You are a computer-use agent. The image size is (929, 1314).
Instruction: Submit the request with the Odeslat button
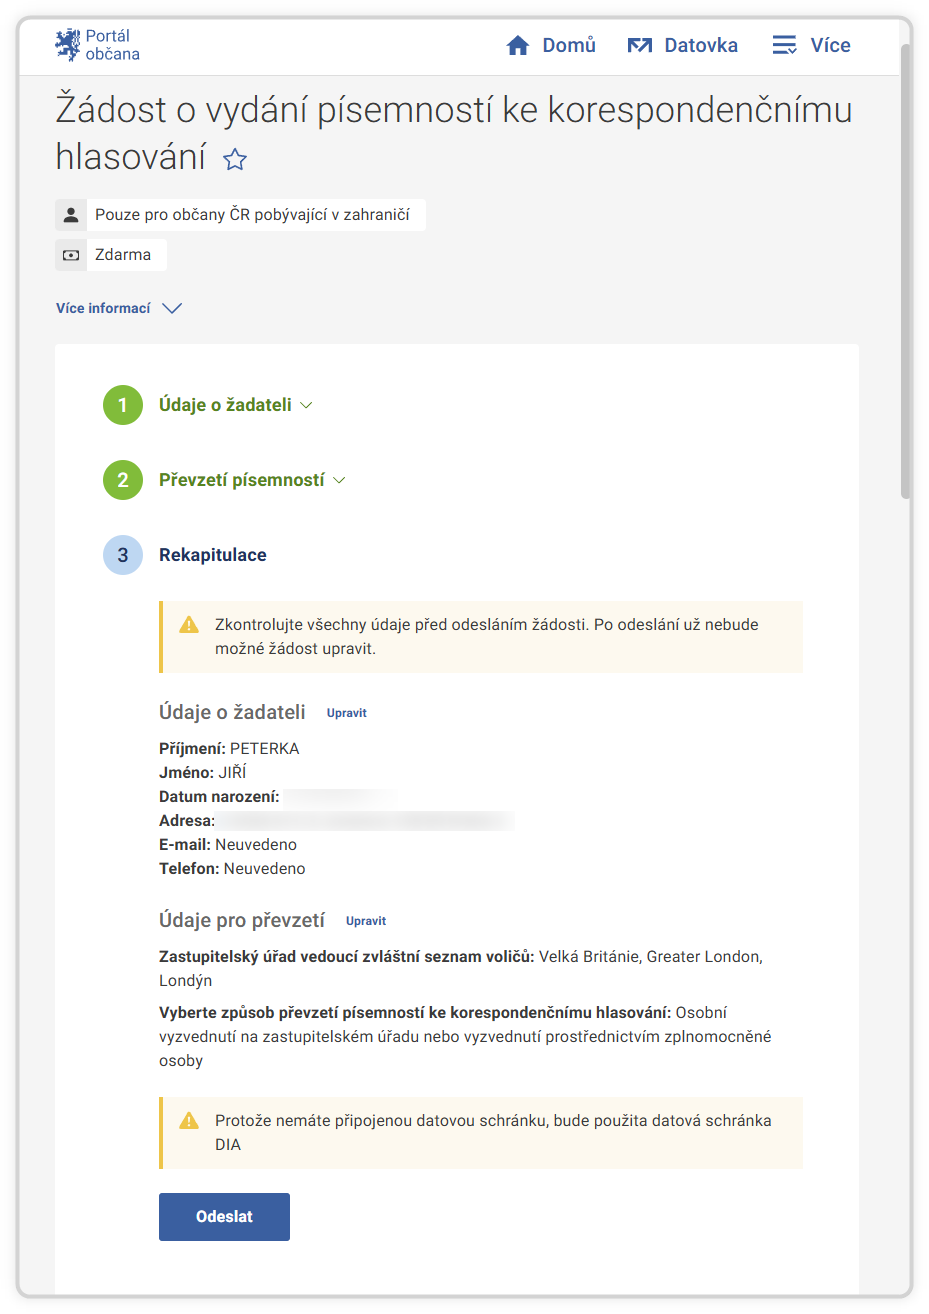point(224,1217)
